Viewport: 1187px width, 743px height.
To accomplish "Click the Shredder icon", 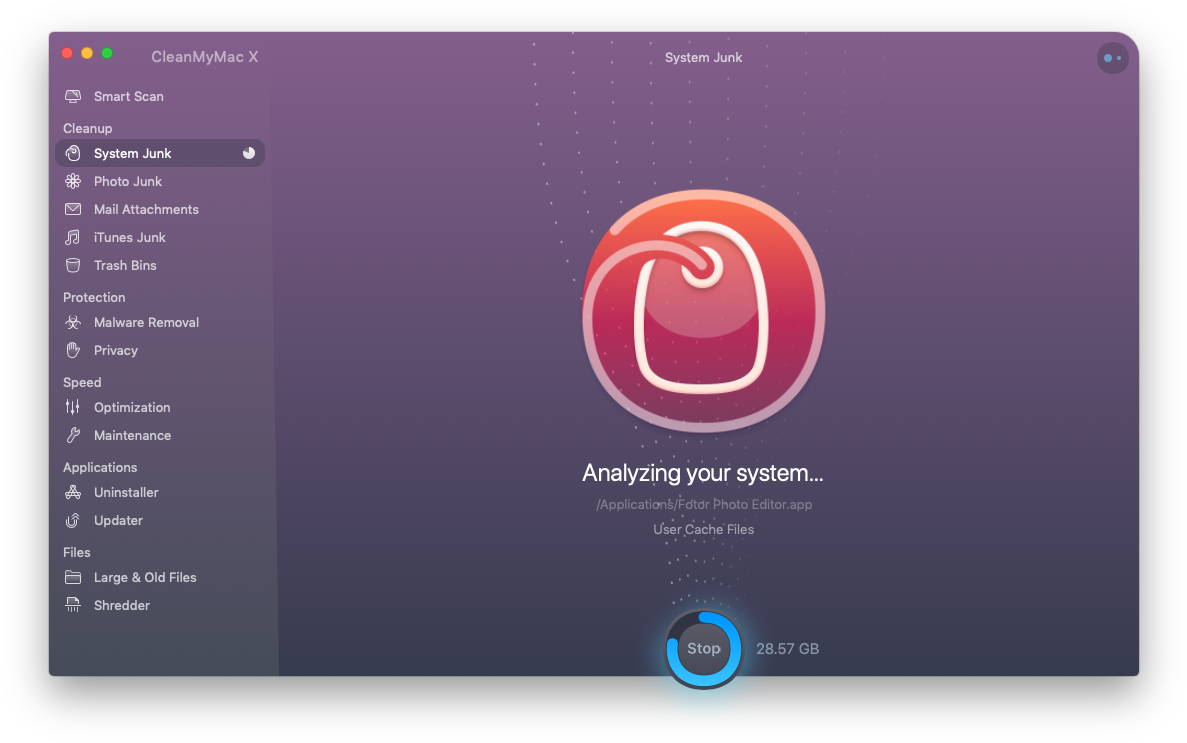I will (x=73, y=605).
